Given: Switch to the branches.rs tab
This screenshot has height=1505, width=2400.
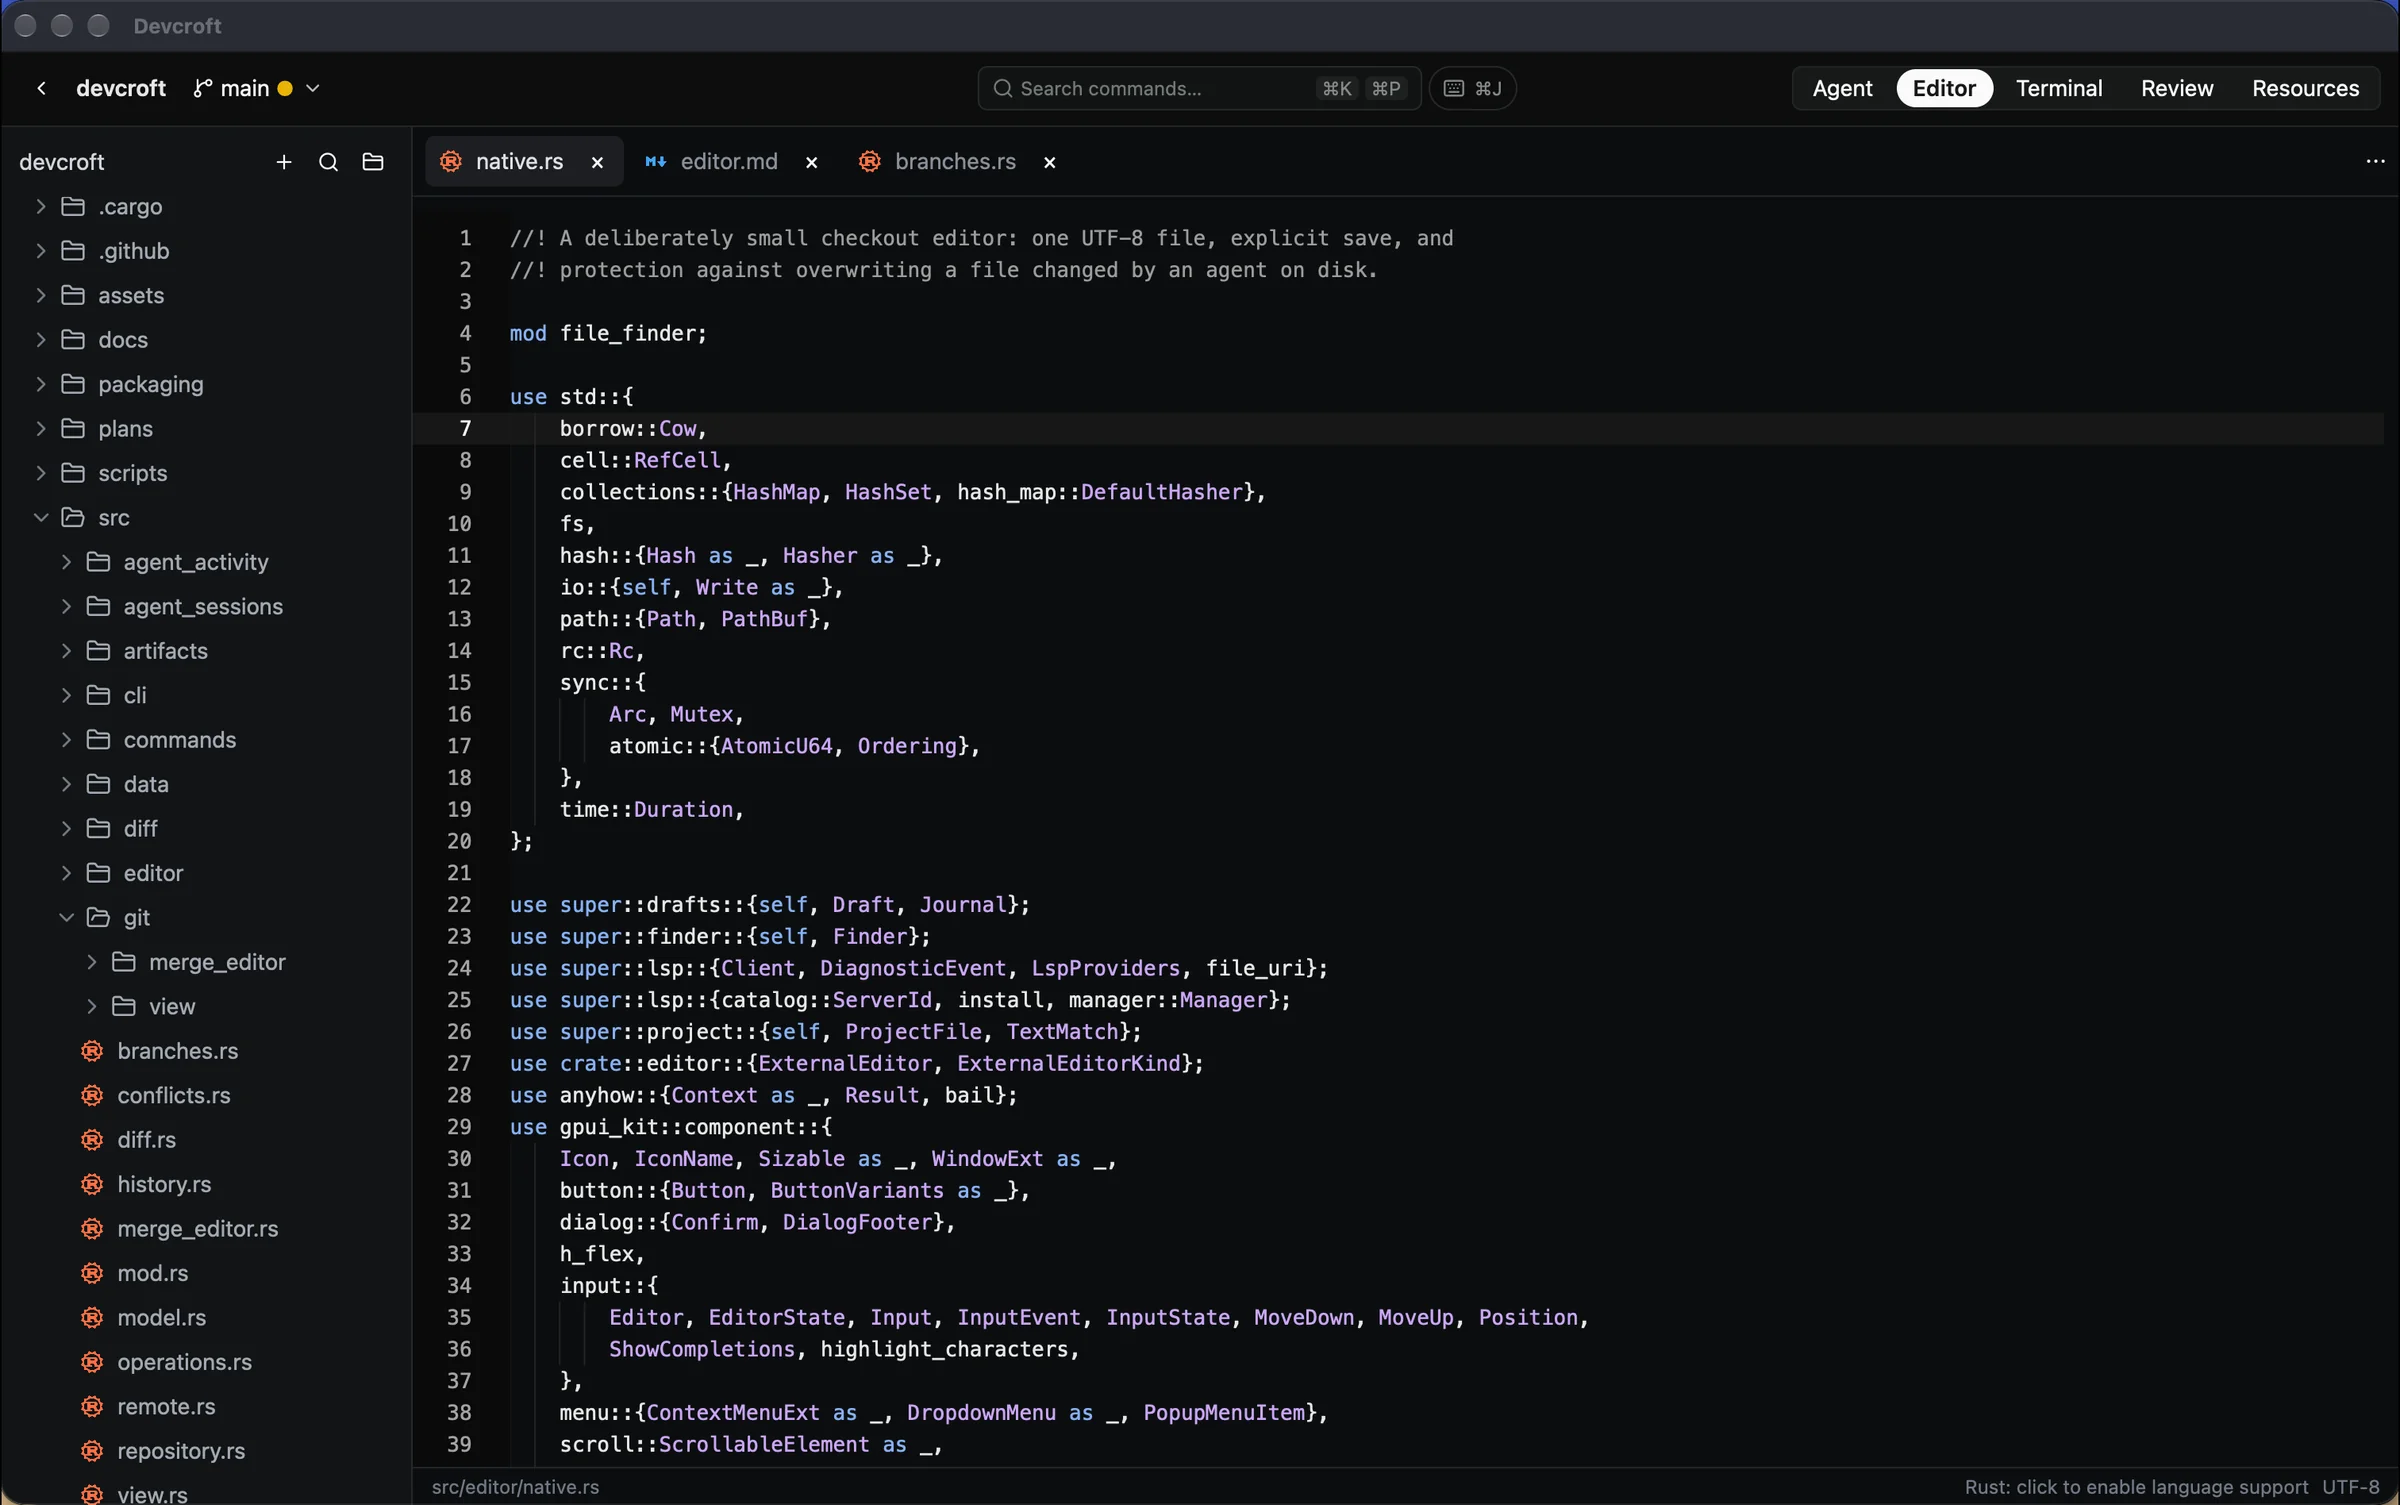Looking at the screenshot, I should point(955,161).
